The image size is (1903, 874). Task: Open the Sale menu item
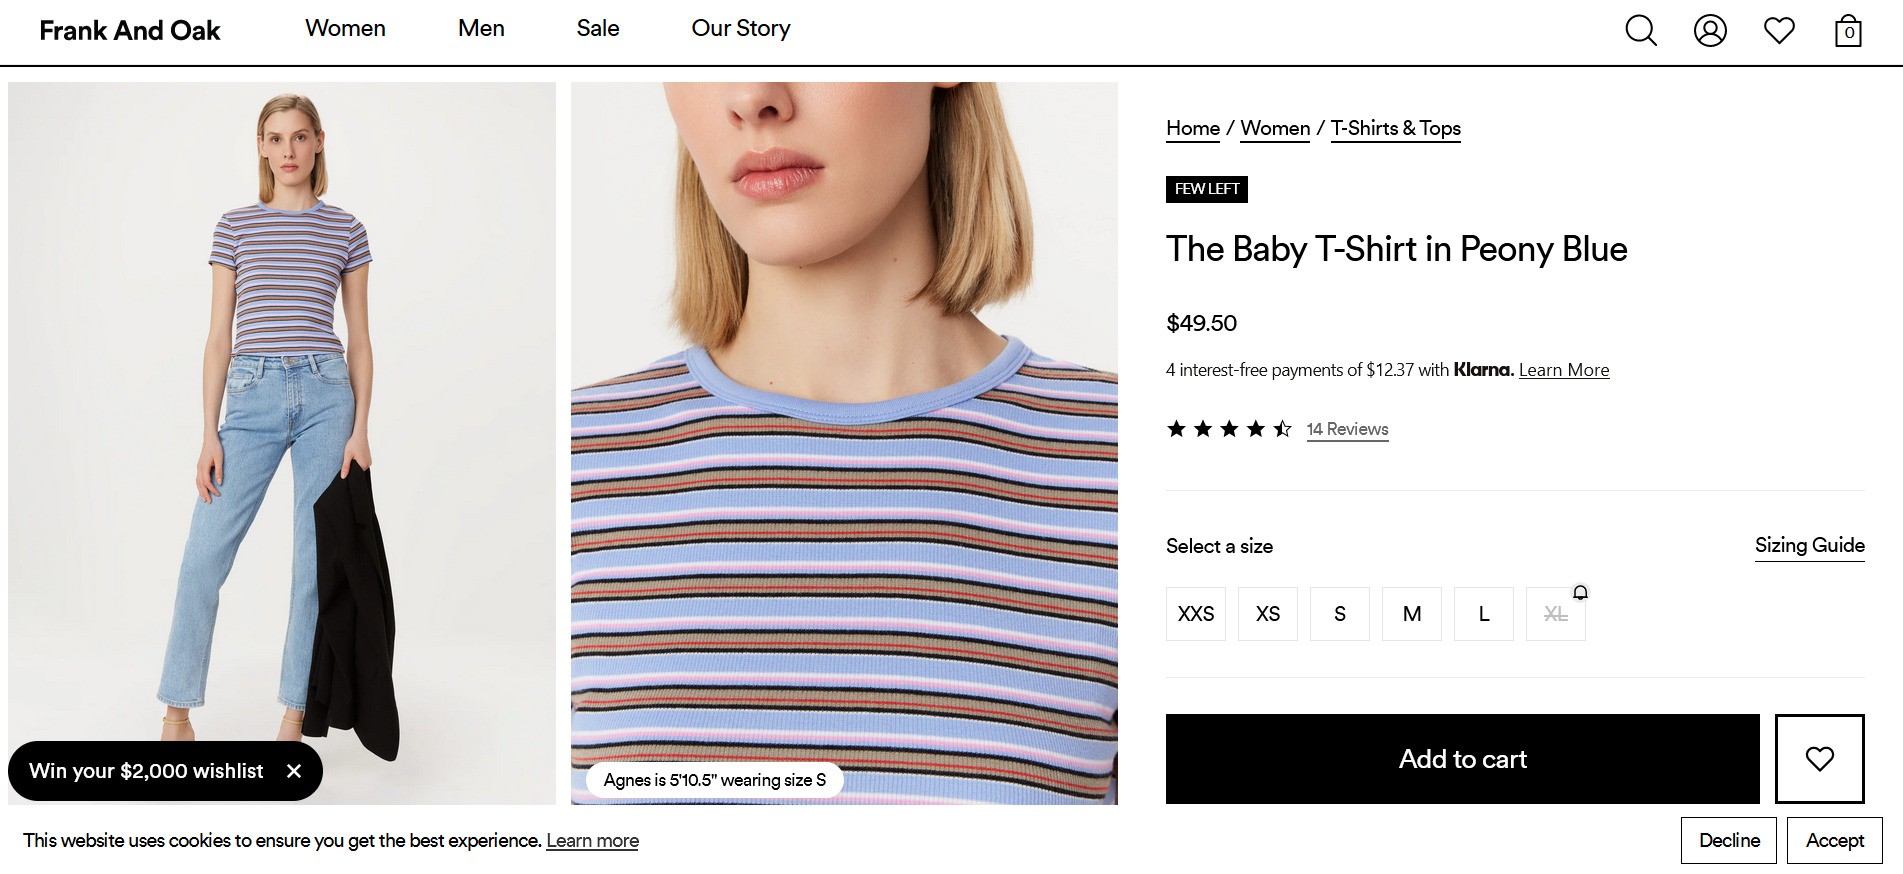(x=598, y=29)
